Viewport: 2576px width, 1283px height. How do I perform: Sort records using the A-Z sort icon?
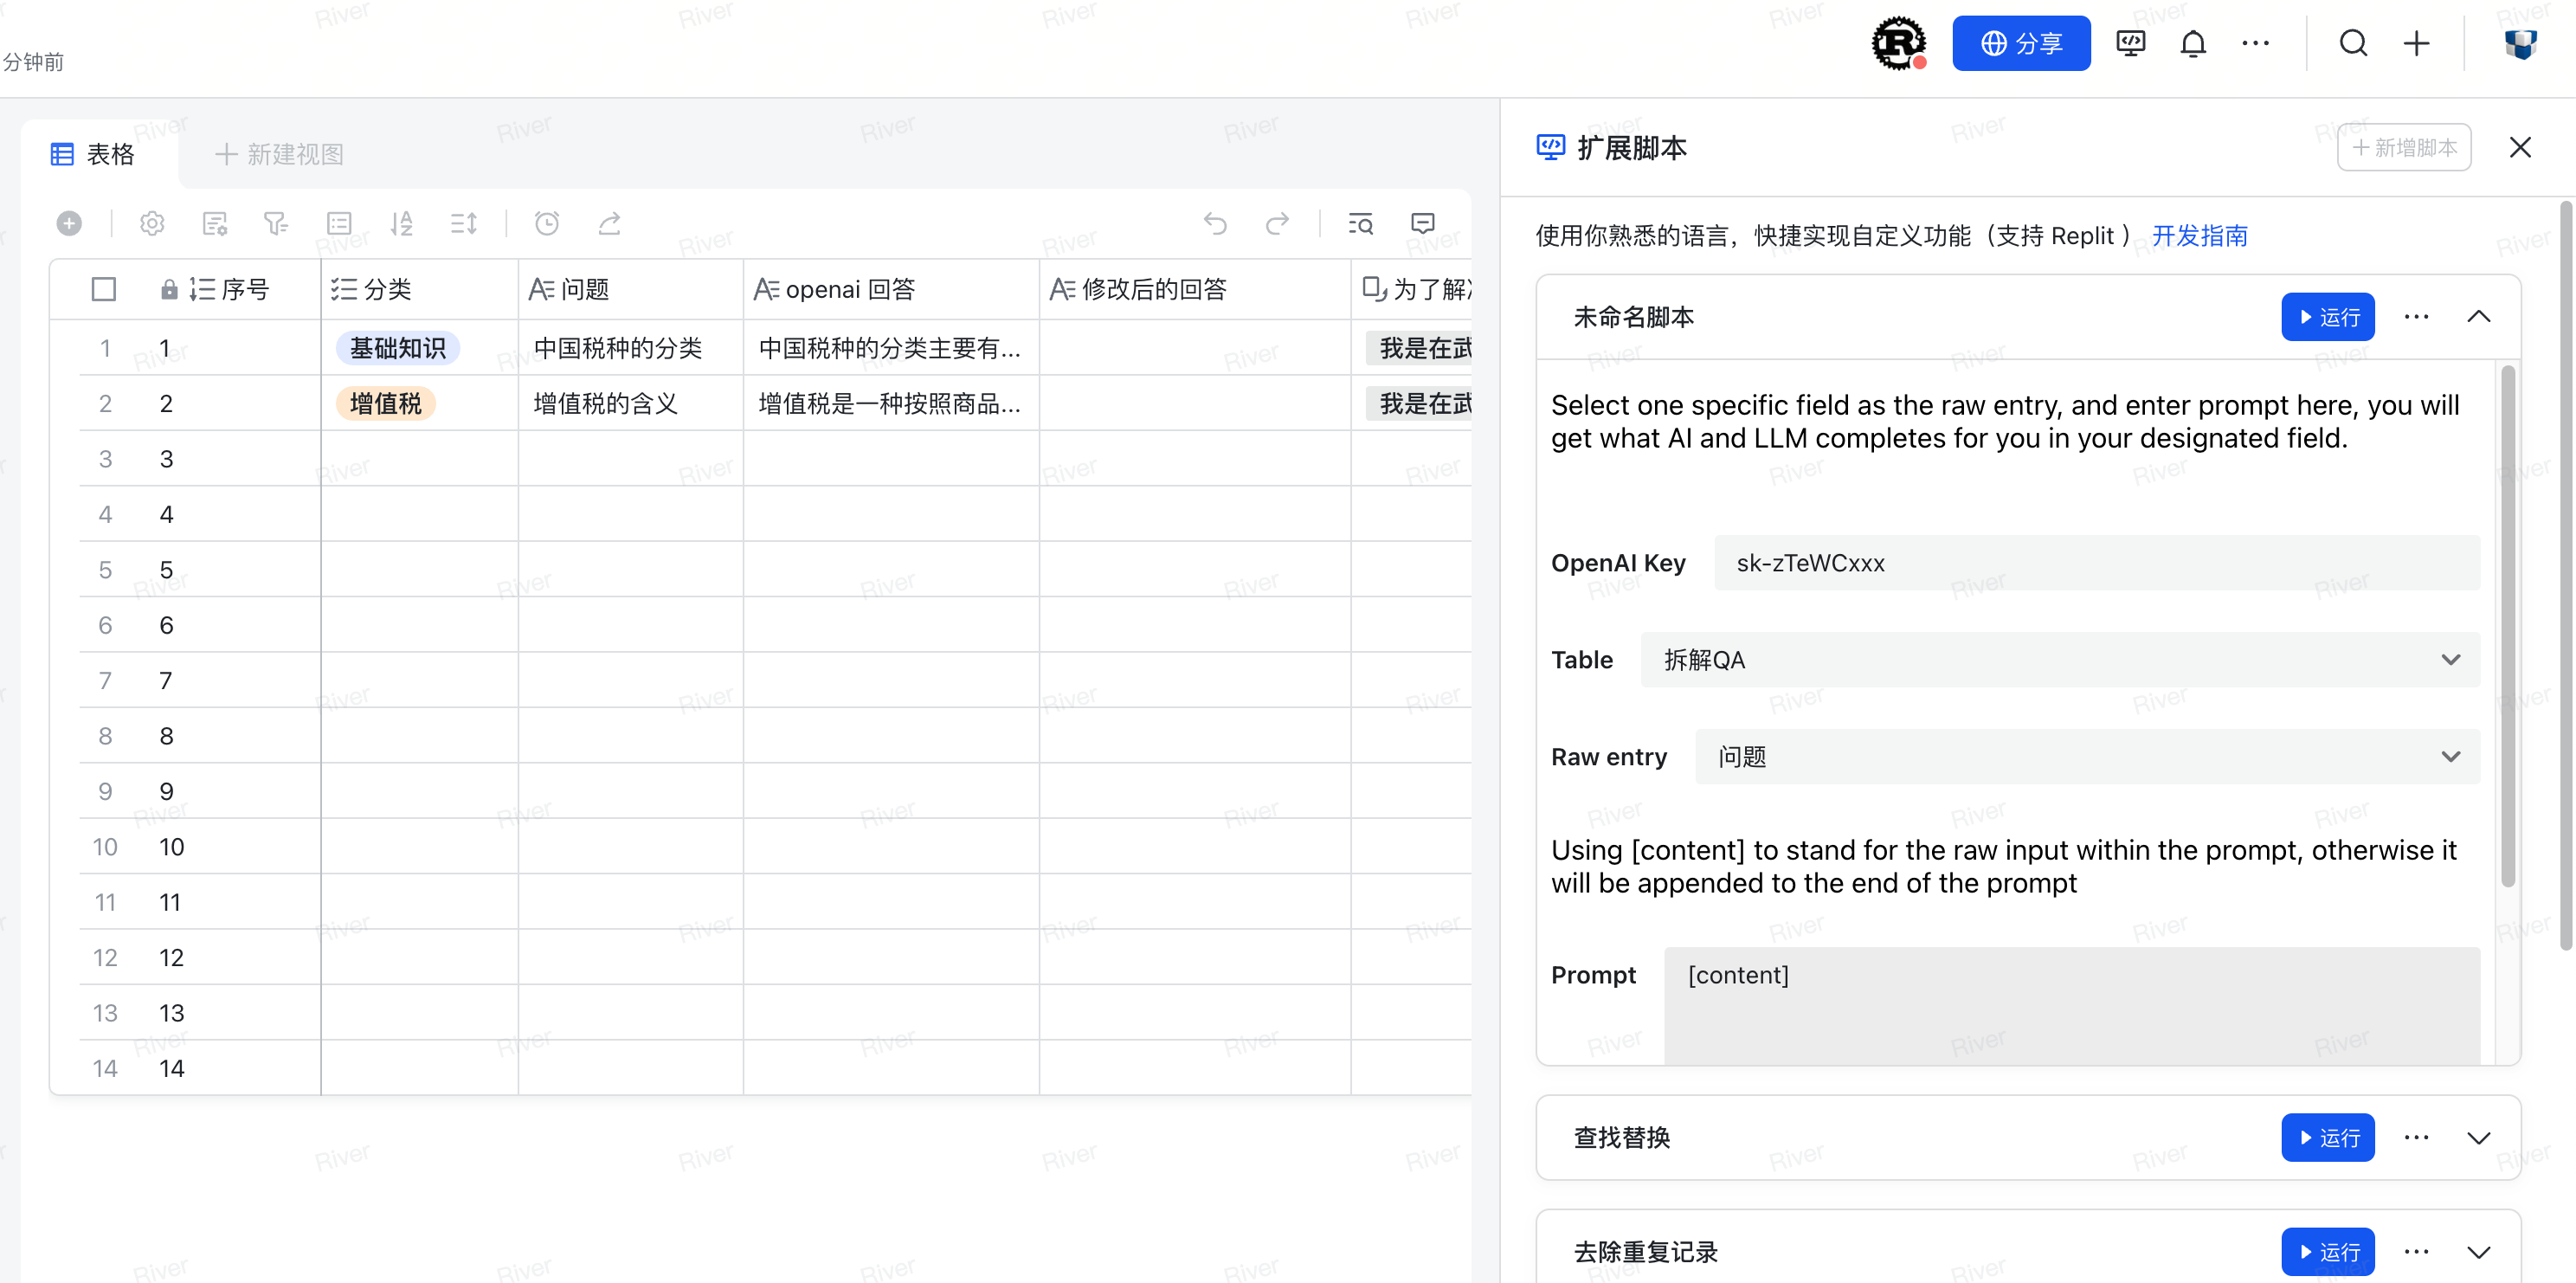[402, 223]
